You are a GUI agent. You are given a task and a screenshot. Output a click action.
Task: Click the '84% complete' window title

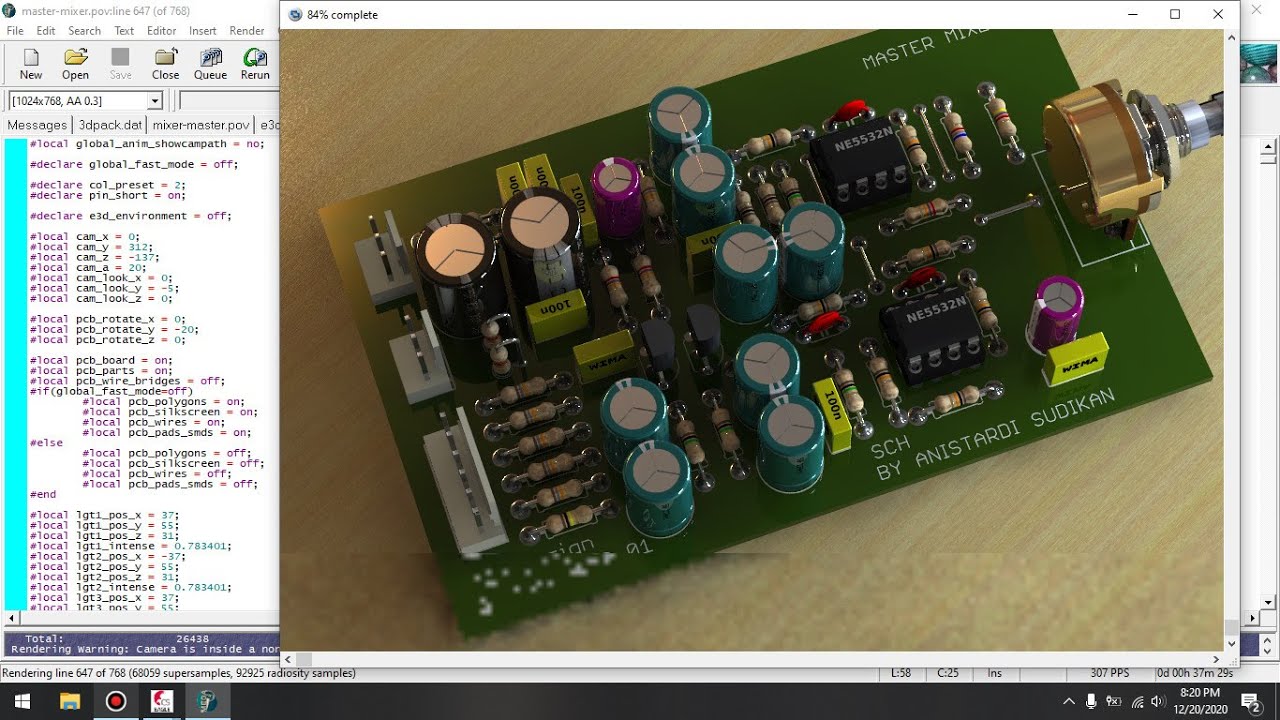click(343, 15)
